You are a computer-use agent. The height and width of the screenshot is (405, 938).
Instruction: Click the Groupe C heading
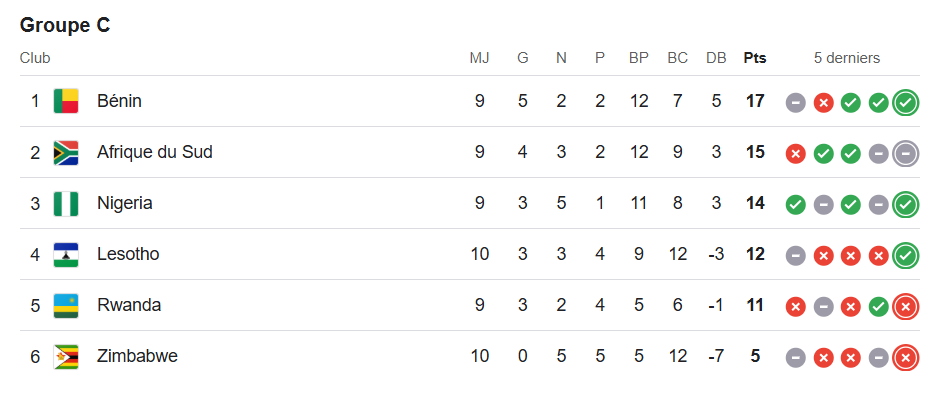(65, 26)
